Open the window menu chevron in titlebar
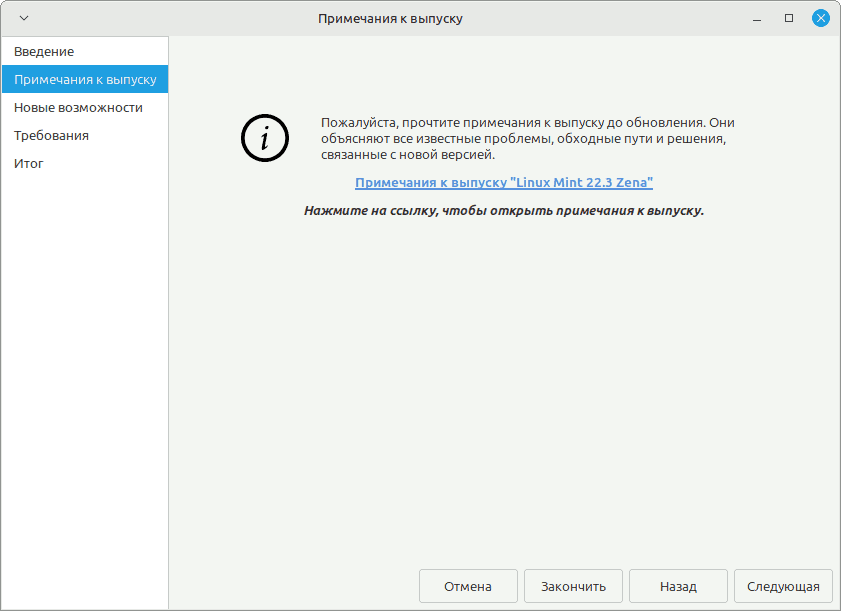 [x=24, y=18]
